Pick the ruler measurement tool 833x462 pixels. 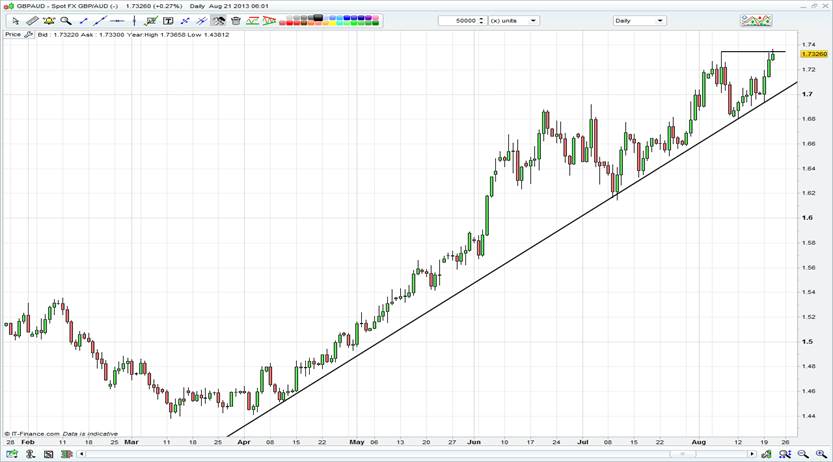pyautogui.click(x=32, y=20)
